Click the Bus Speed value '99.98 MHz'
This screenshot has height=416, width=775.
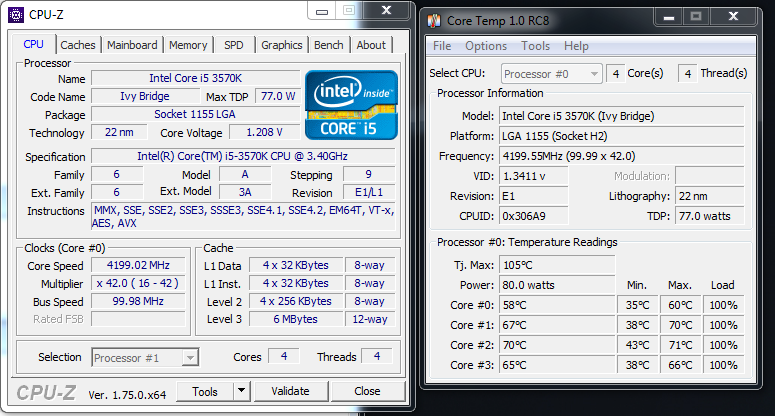[138, 301]
